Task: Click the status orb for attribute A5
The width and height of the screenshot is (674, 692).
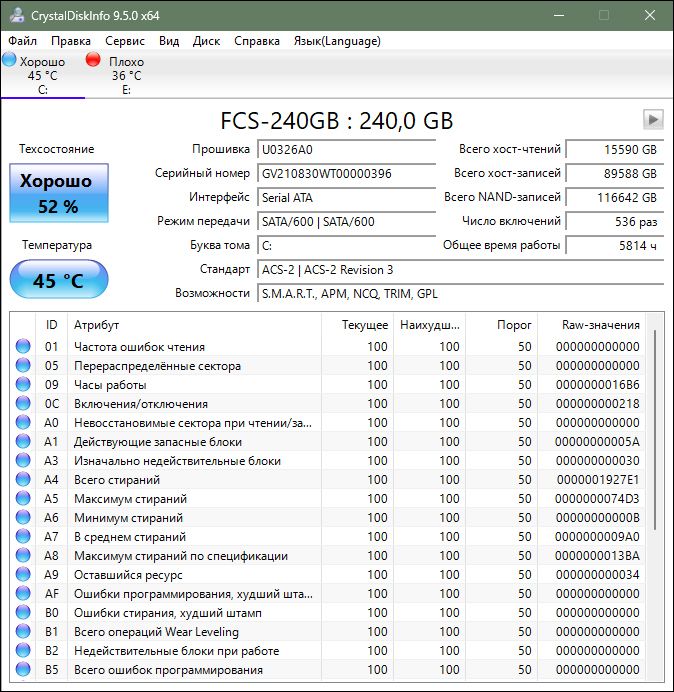Action: [x=23, y=498]
